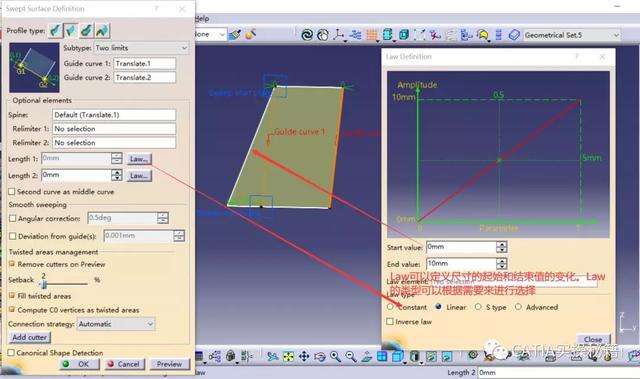The image size is (640, 379).
Task: Click the Fit All In icon
Action: tap(288, 357)
